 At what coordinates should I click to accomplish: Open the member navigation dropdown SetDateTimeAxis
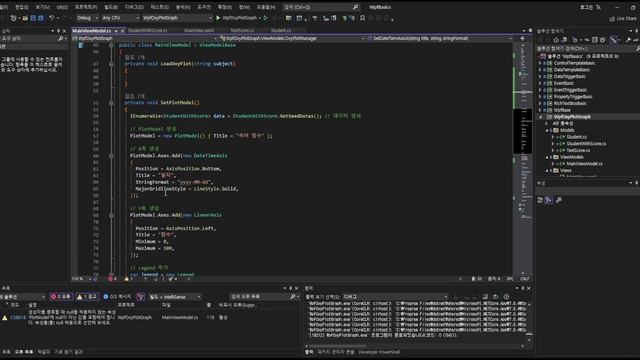click(x=440, y=38)
